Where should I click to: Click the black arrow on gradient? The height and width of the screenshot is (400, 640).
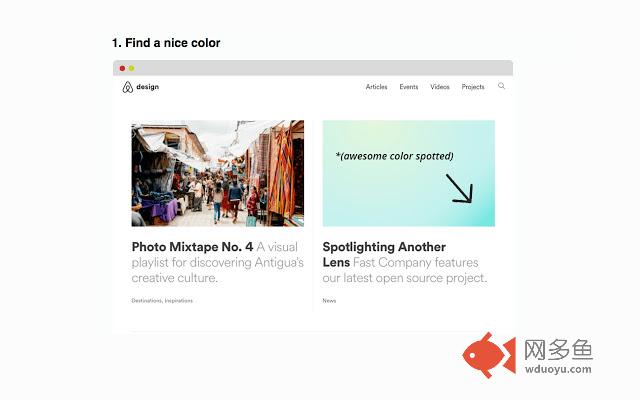[x=459, y=188]
